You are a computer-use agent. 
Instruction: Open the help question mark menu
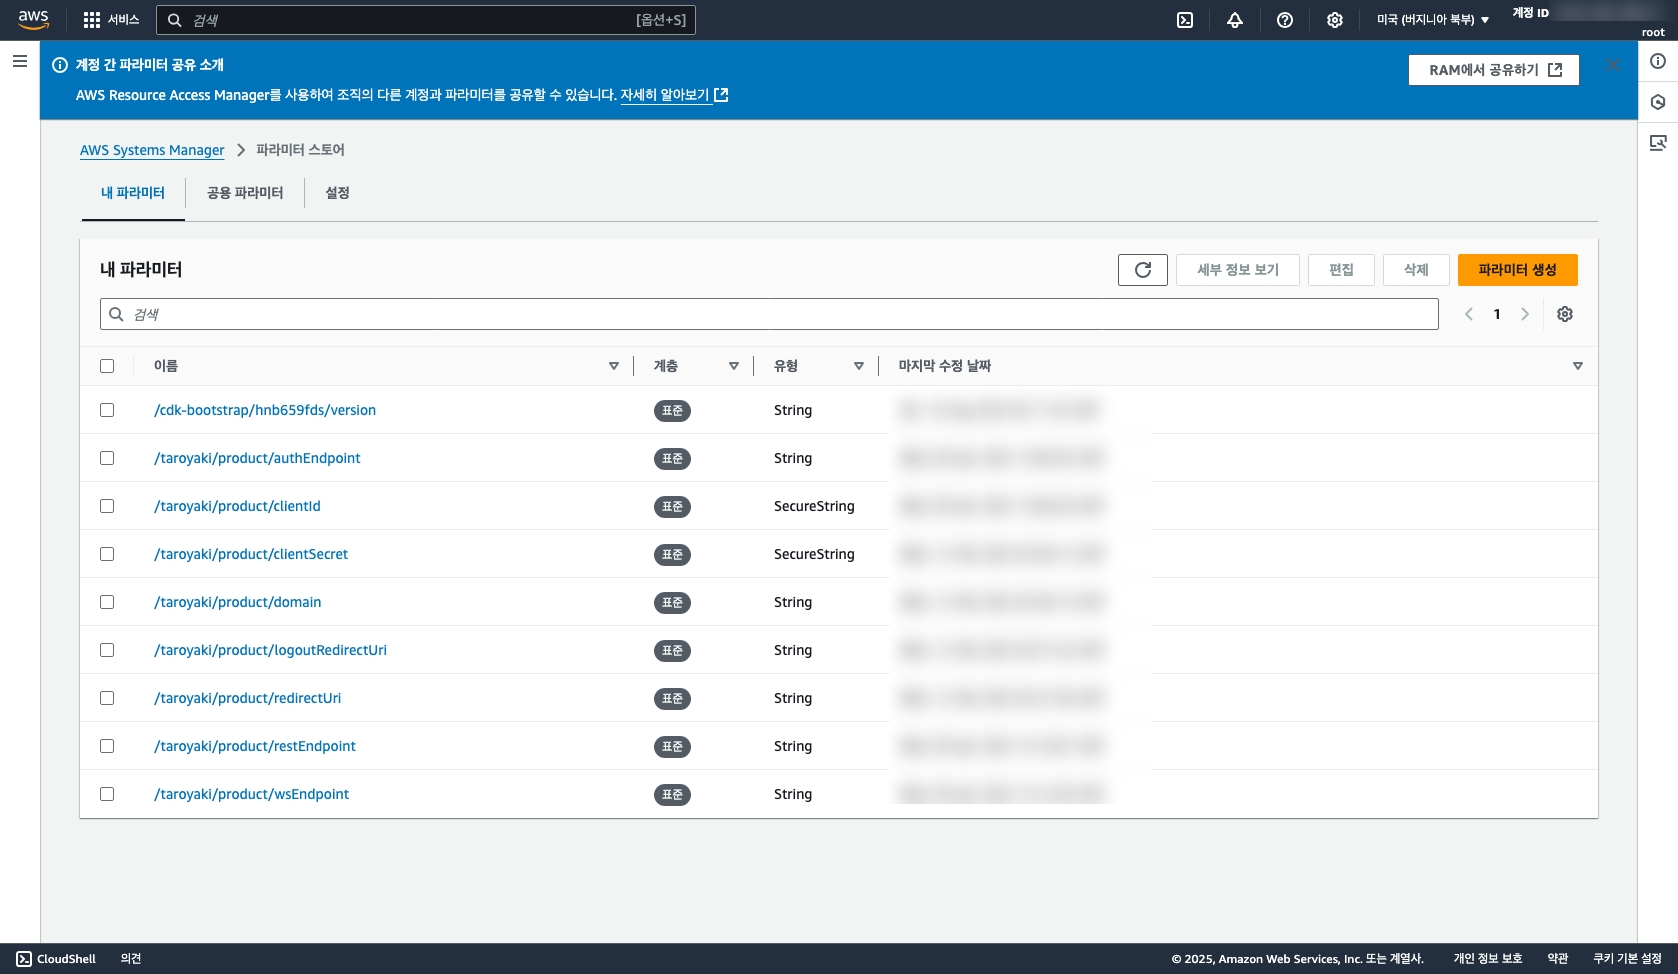[1285, 20]
